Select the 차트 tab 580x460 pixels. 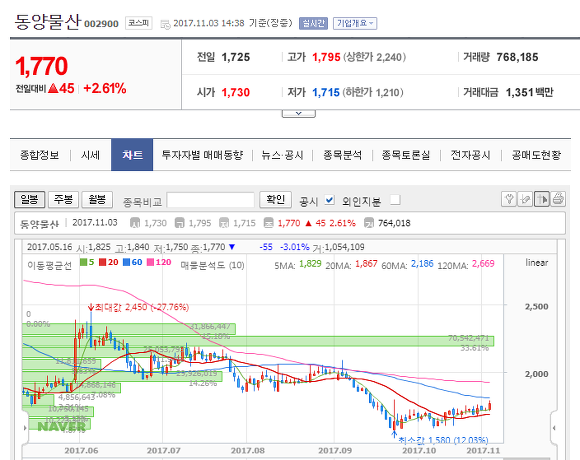[x=132, y=155]
